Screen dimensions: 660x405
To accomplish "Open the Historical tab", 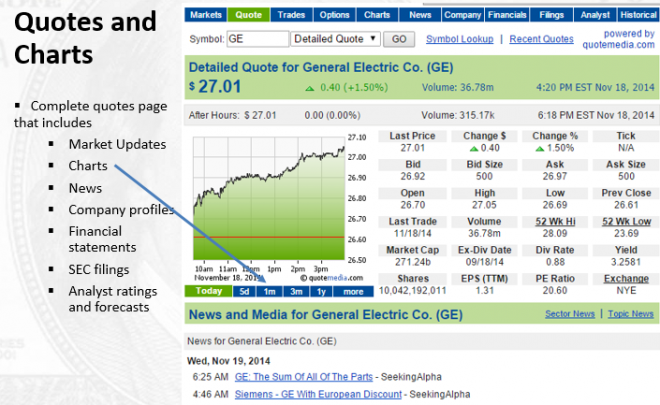I will coord(638,15).
